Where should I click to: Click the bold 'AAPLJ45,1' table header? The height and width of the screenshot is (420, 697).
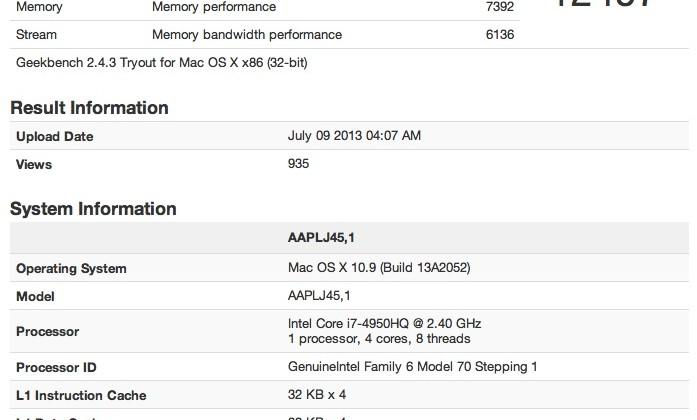click(x=321, y=238)
